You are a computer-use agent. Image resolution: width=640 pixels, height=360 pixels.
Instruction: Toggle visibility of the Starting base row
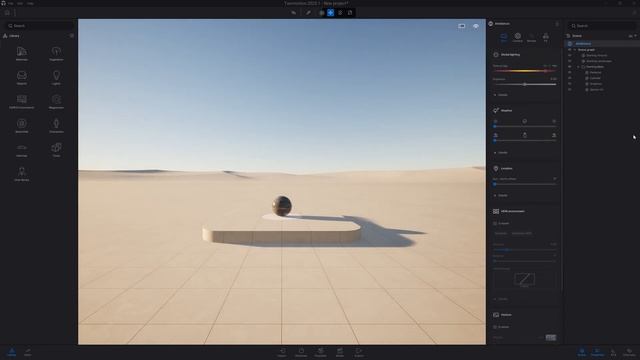point(570,67)
